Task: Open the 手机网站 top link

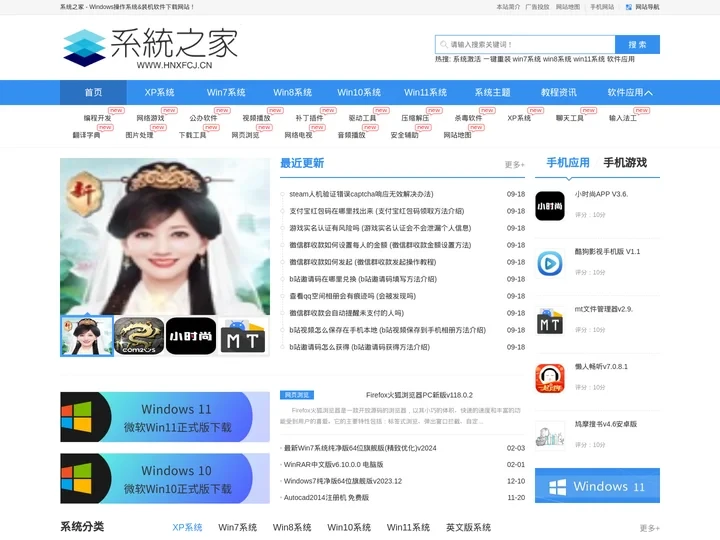Action: pyautogui.click(x=602, y=7)
